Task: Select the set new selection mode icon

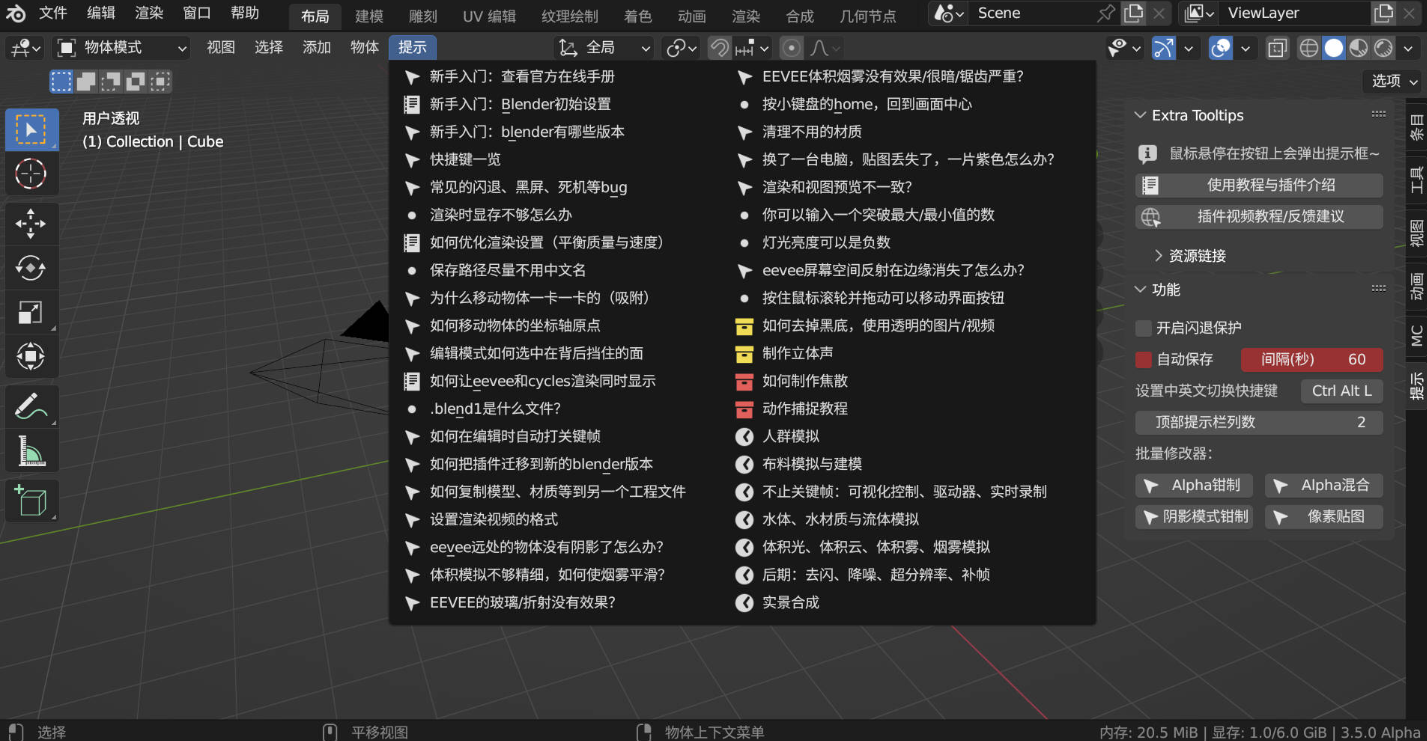Action: click(62, 82)
